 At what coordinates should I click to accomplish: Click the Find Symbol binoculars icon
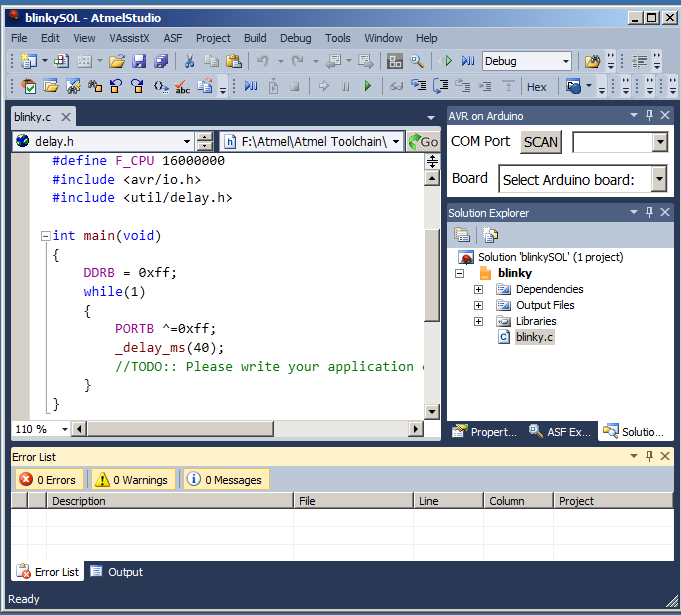coord(73,86)
